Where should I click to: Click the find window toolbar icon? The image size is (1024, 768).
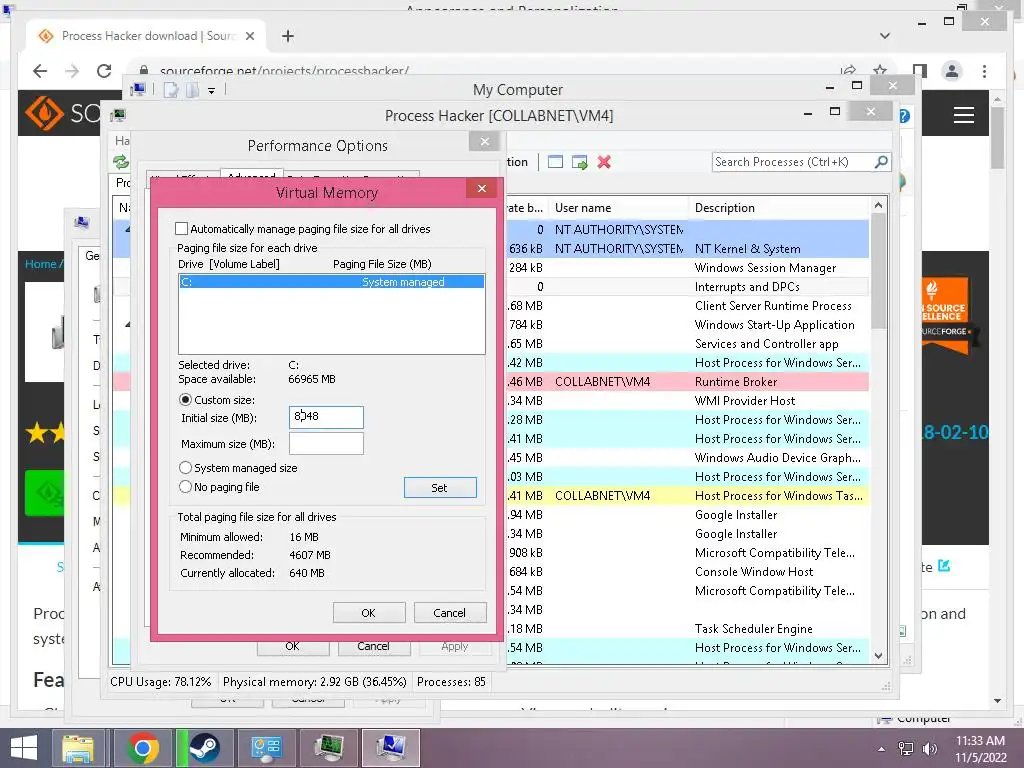click(555, 162)
